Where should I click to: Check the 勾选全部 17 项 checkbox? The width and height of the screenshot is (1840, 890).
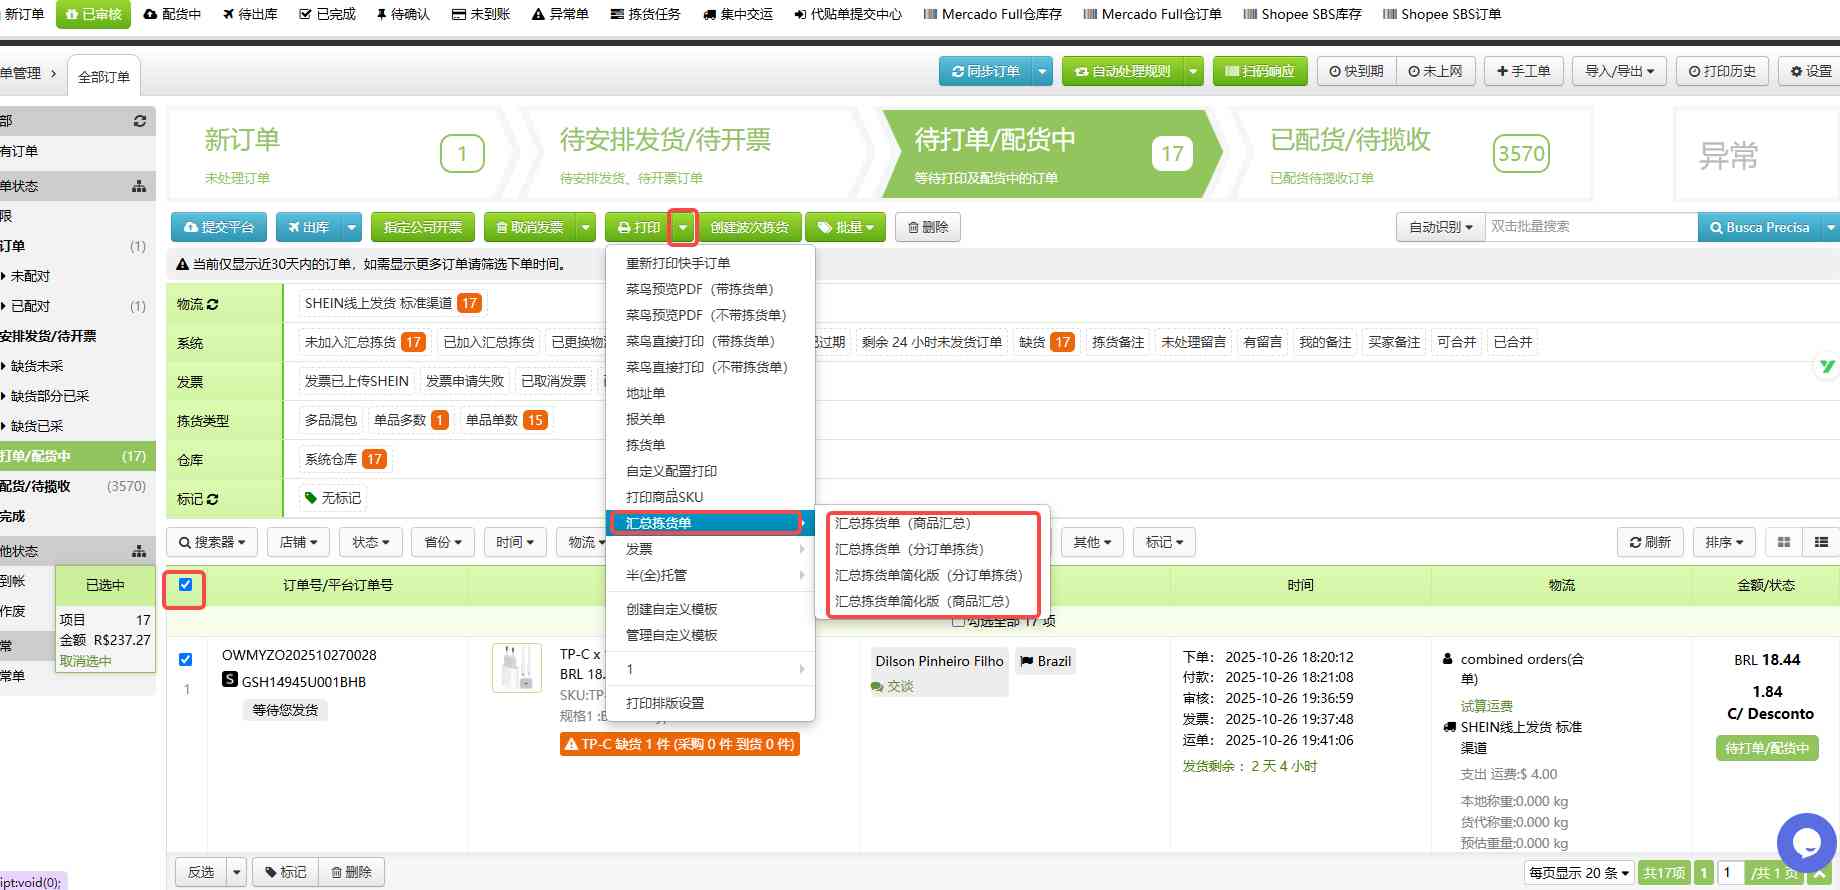pos(959,621)
